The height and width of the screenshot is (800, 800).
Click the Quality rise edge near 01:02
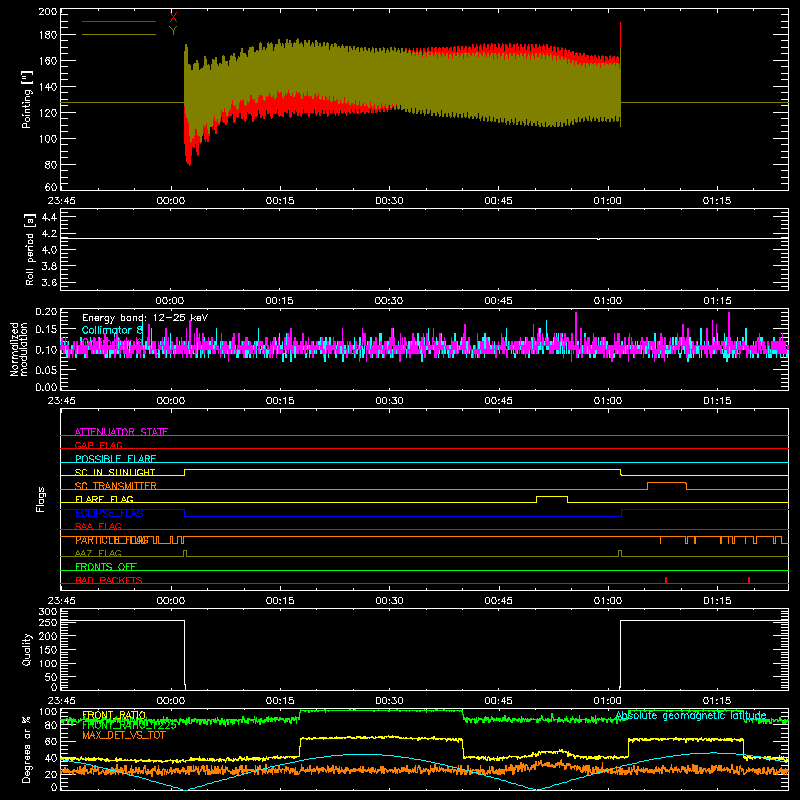620,653
